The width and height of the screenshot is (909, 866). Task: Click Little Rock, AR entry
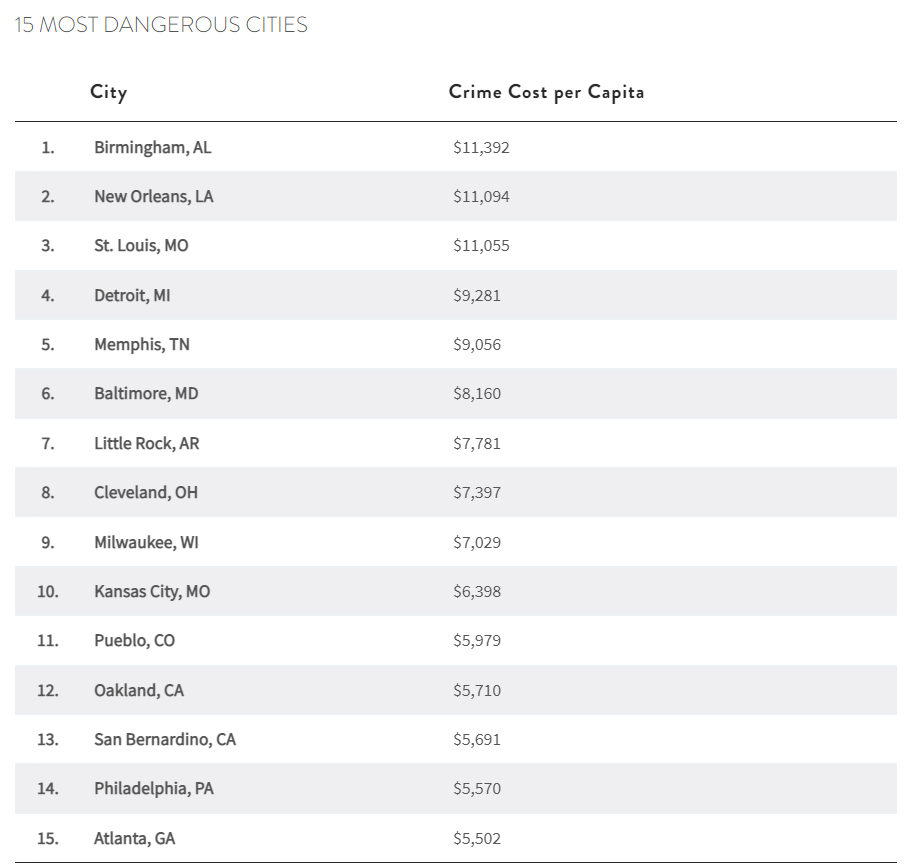[x=147, y=443]
